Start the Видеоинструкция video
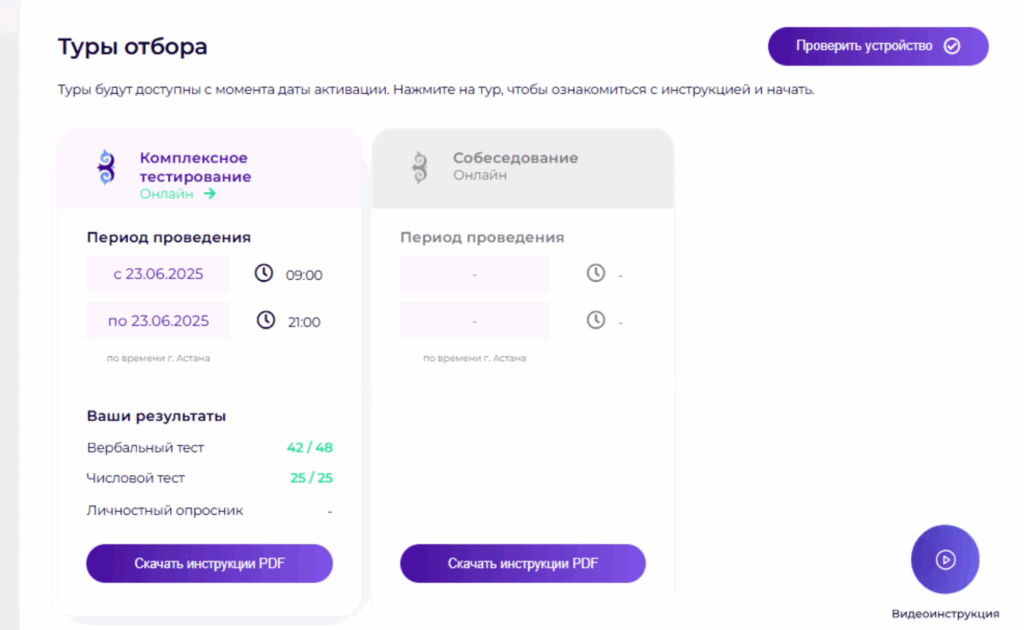Screen dimensions: 1024x630 point(944,559)
